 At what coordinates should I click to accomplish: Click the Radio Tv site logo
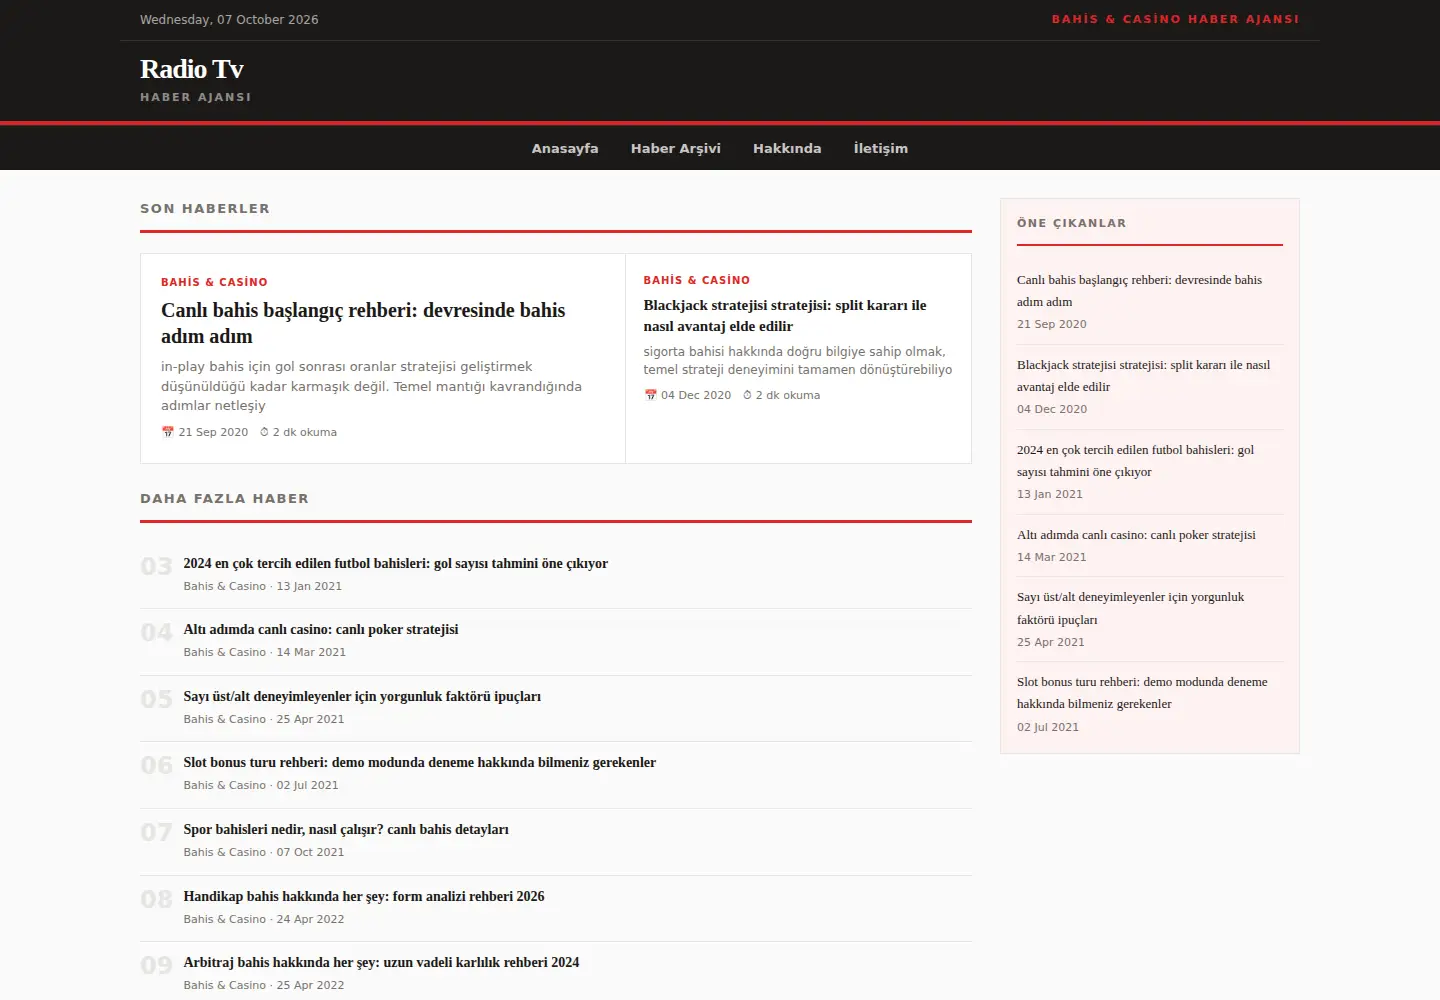click(x=192, y=69)
